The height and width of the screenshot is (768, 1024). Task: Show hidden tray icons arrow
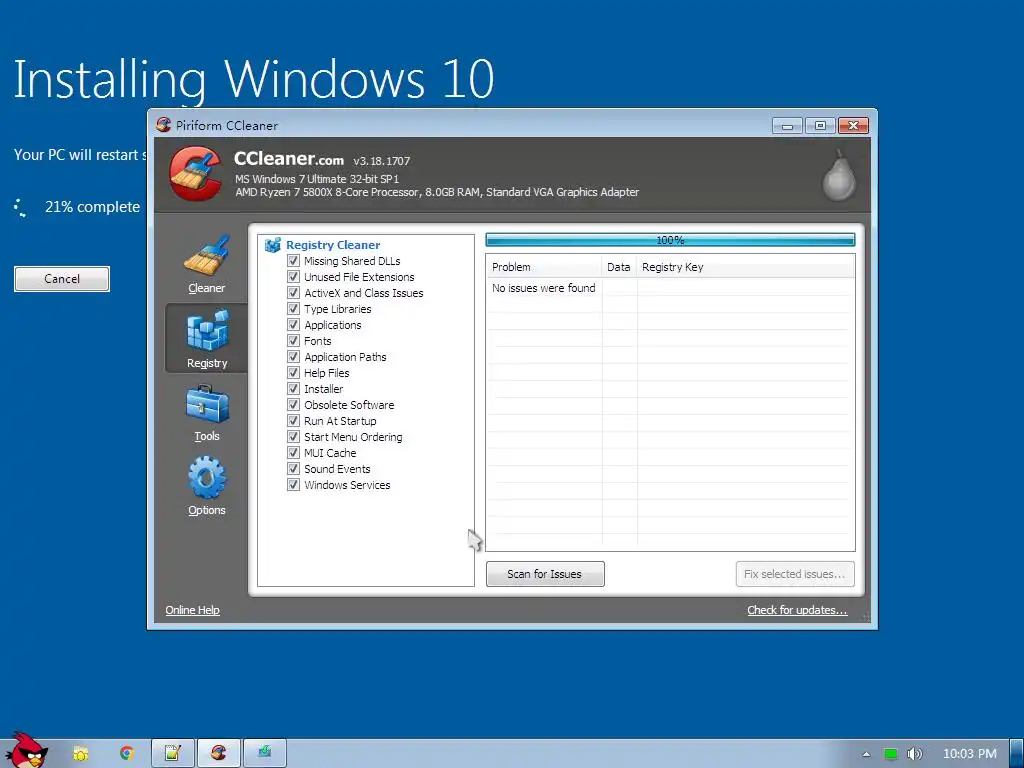(x=867, y=754)
